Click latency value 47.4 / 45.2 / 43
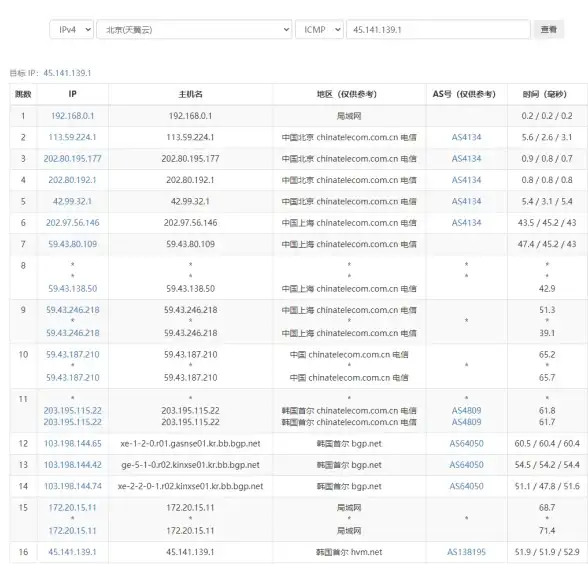Screen dimensions: 588x564 click(x=547, y=244)
